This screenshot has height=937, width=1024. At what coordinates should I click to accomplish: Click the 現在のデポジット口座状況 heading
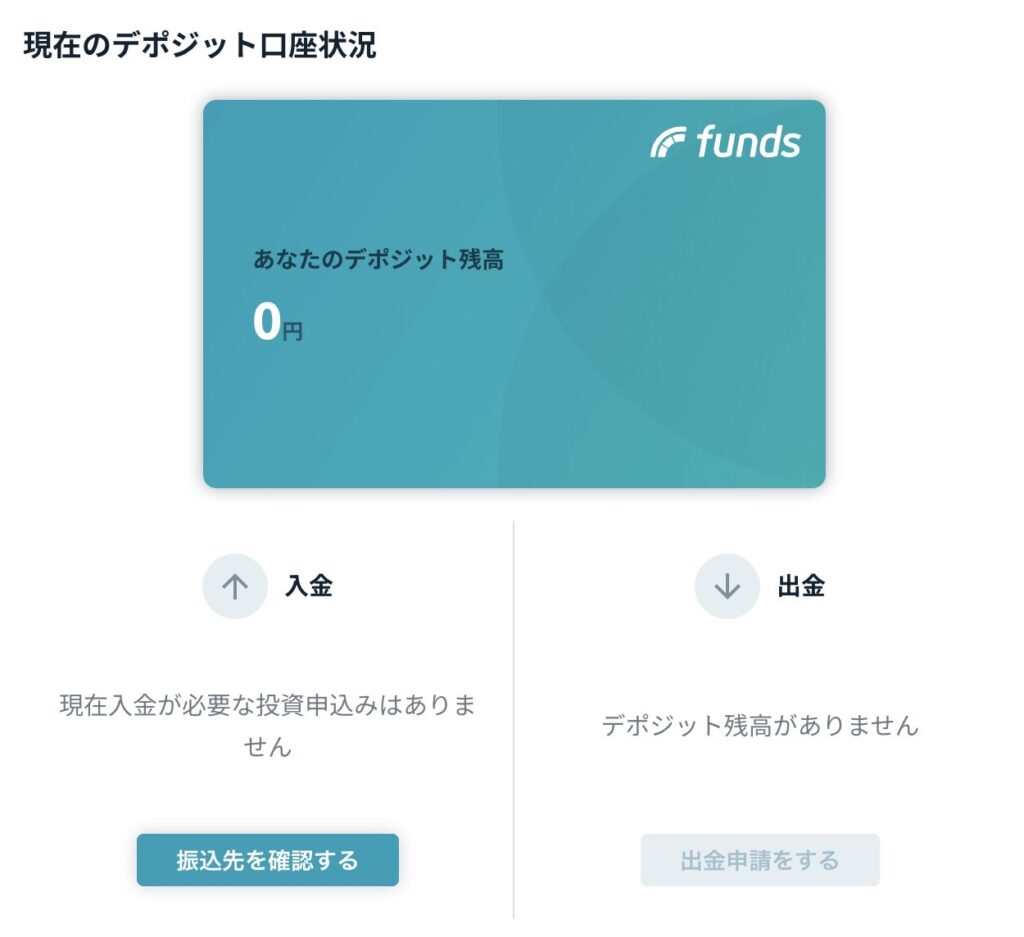pyautogui.click(x=200, y=46)
